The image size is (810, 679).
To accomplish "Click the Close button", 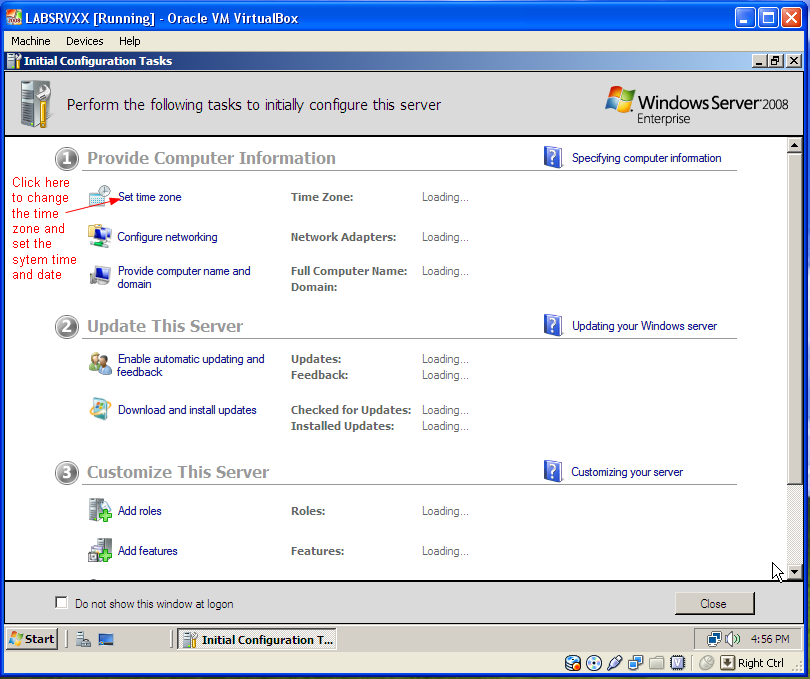I will 714,604.
